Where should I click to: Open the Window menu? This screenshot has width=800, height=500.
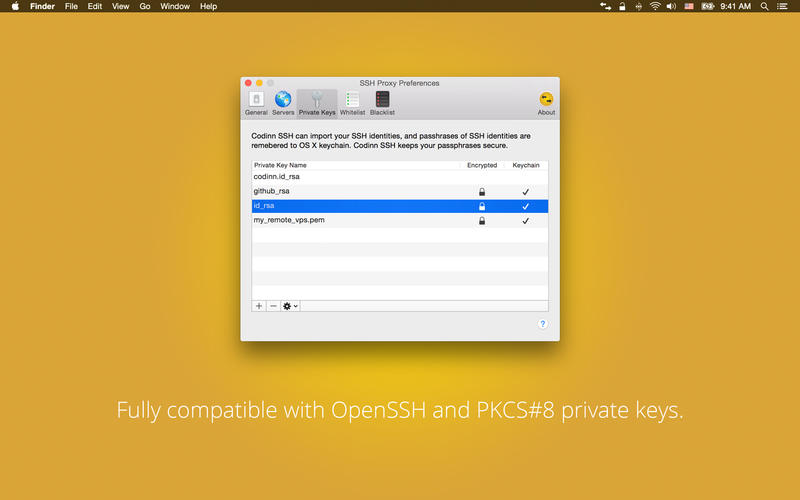click(x=175, y=6)
